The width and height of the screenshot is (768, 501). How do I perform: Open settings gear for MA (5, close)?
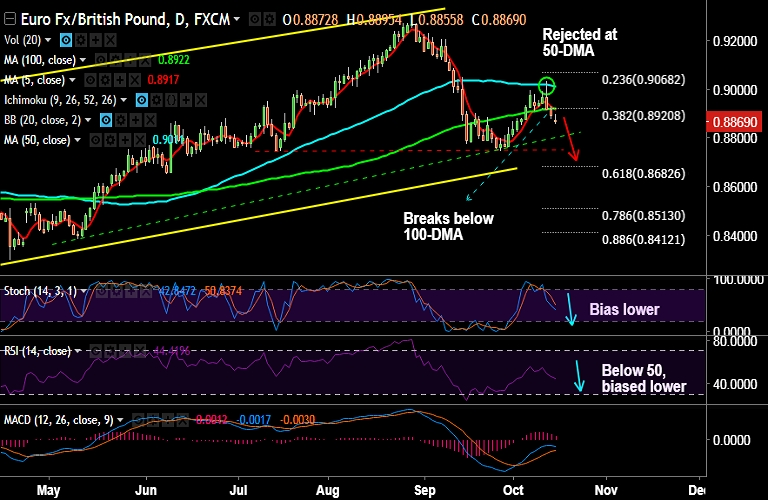[x=105, y=80]
